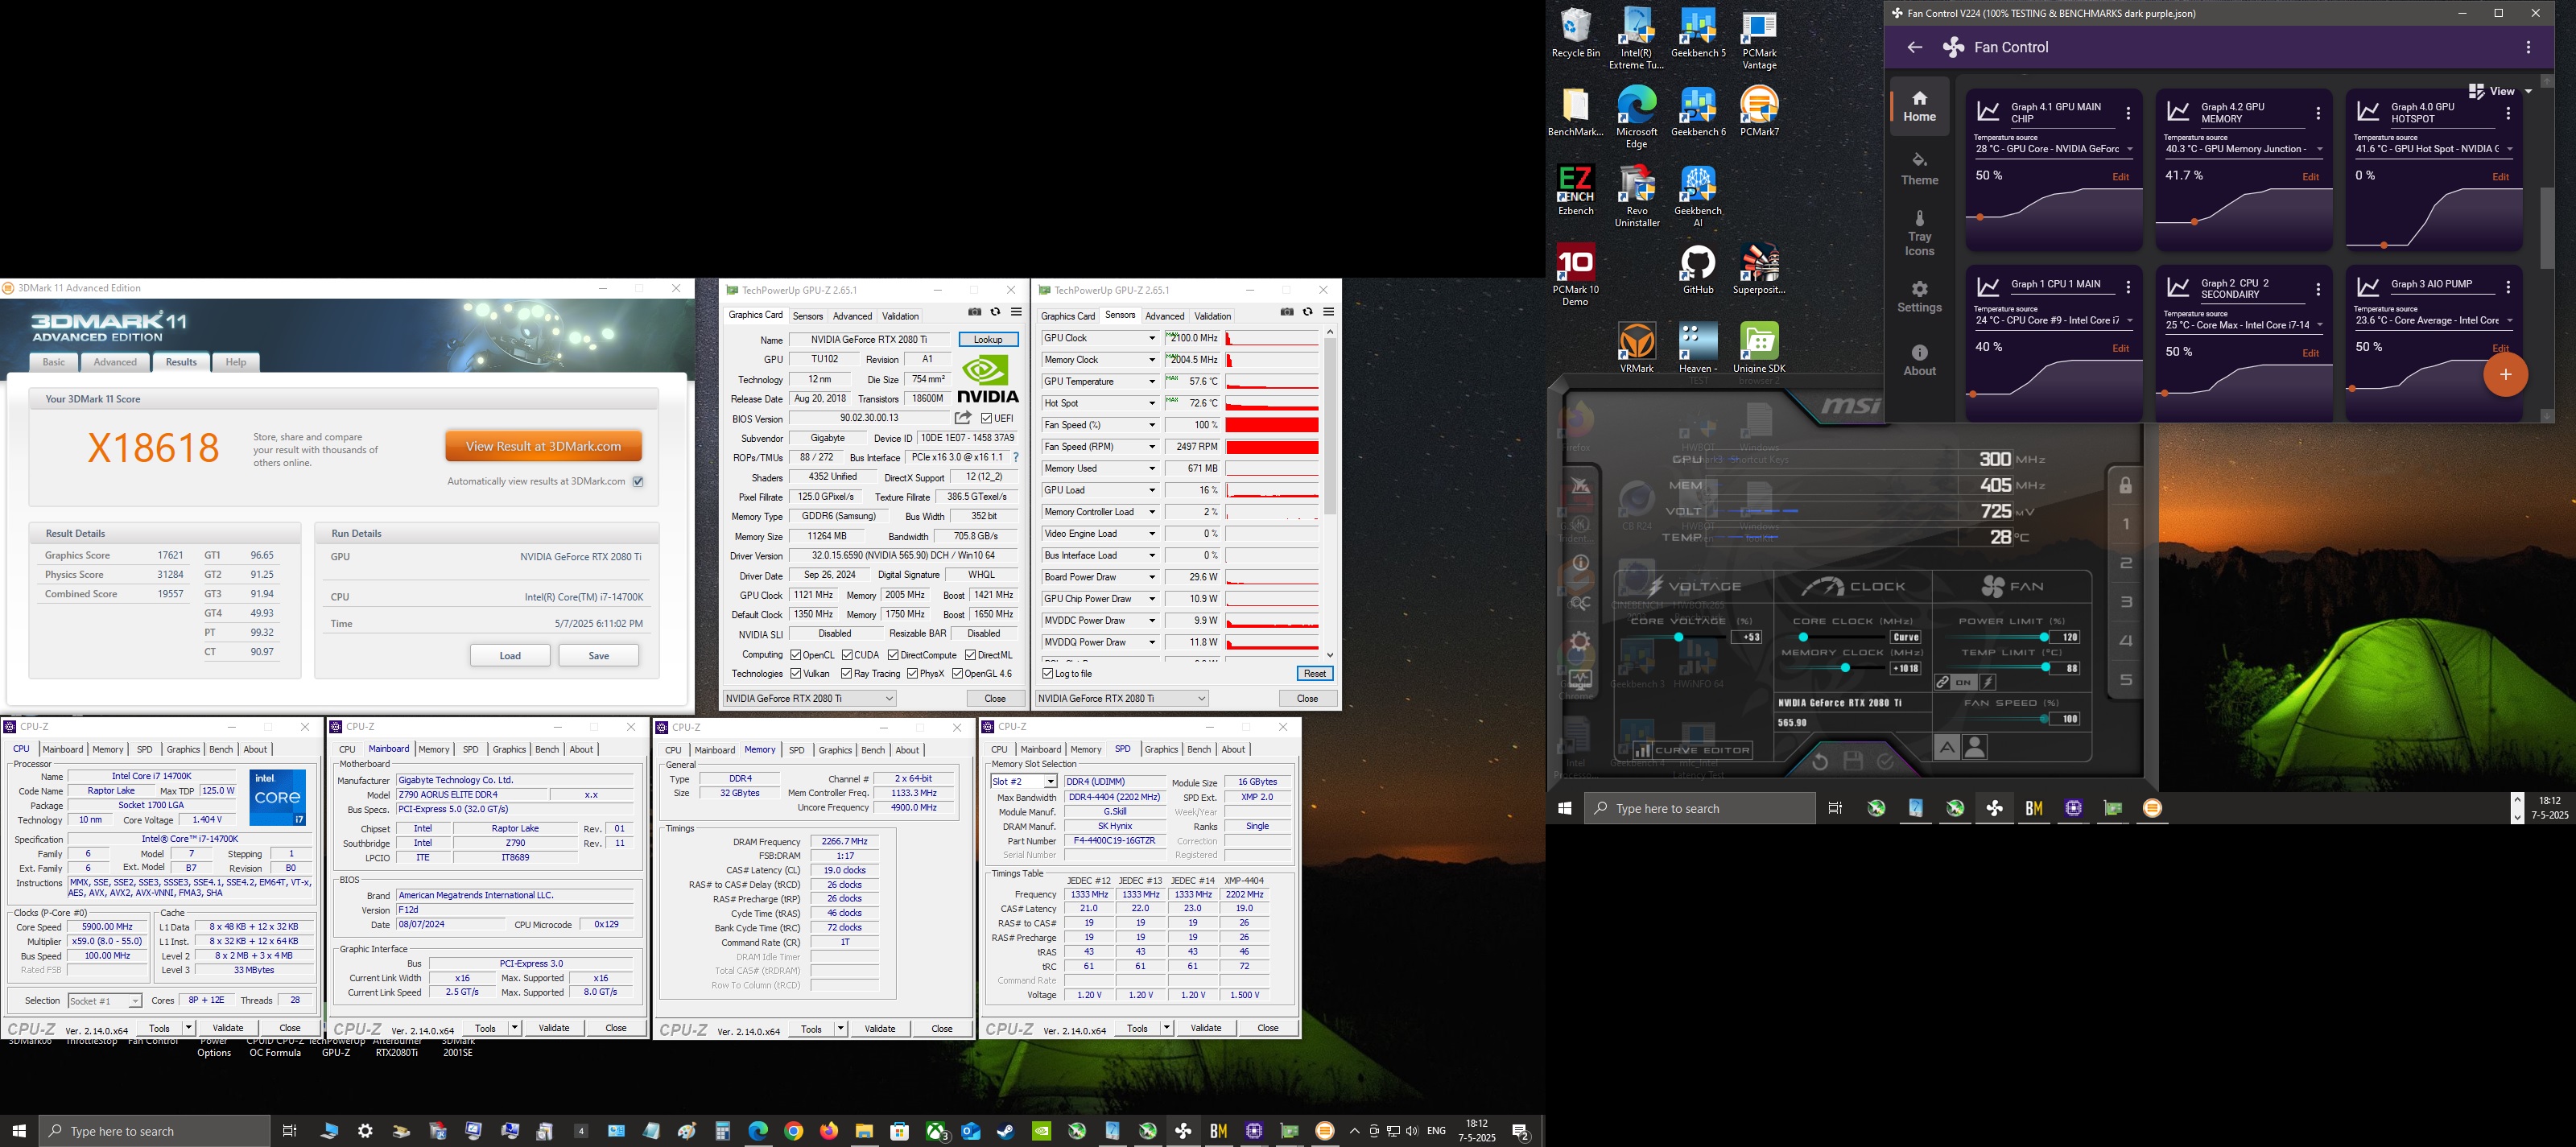Switch to Basic tab in 3DMark 11
The width and height of the screenshot is (2576, 1147).
pyautogui.click(x=54, y=362)
